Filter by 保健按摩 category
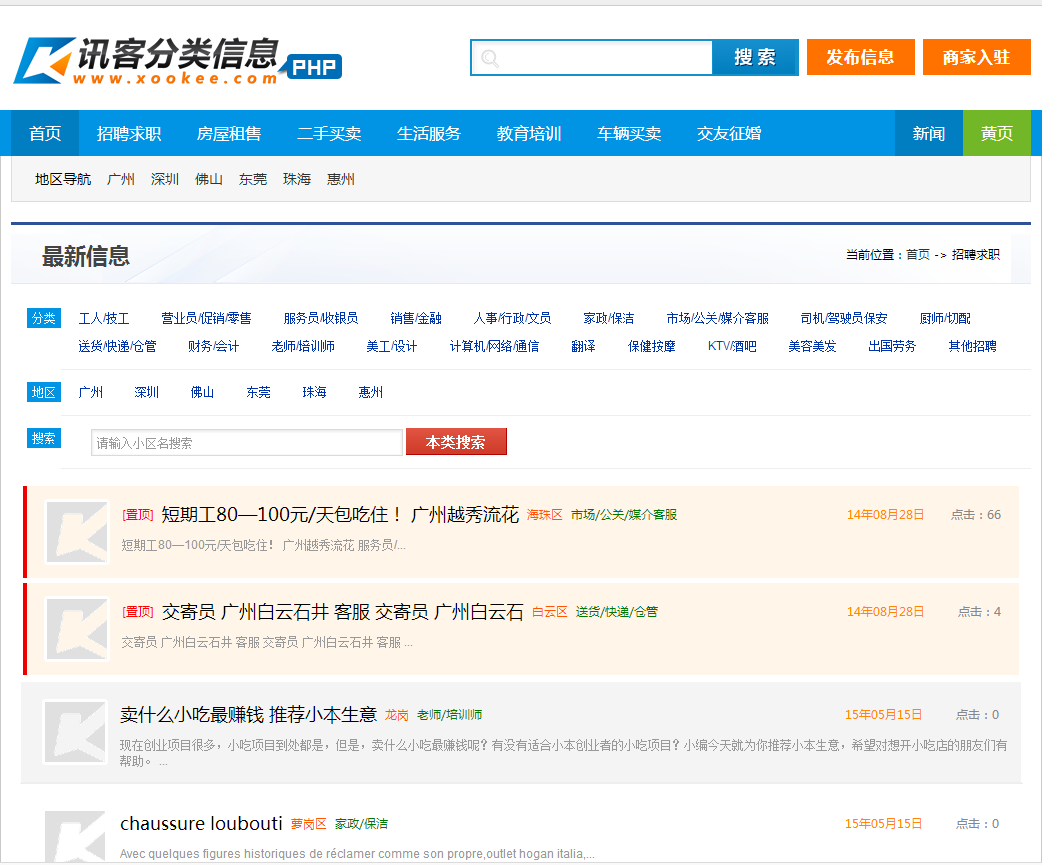 click(652, 346)
